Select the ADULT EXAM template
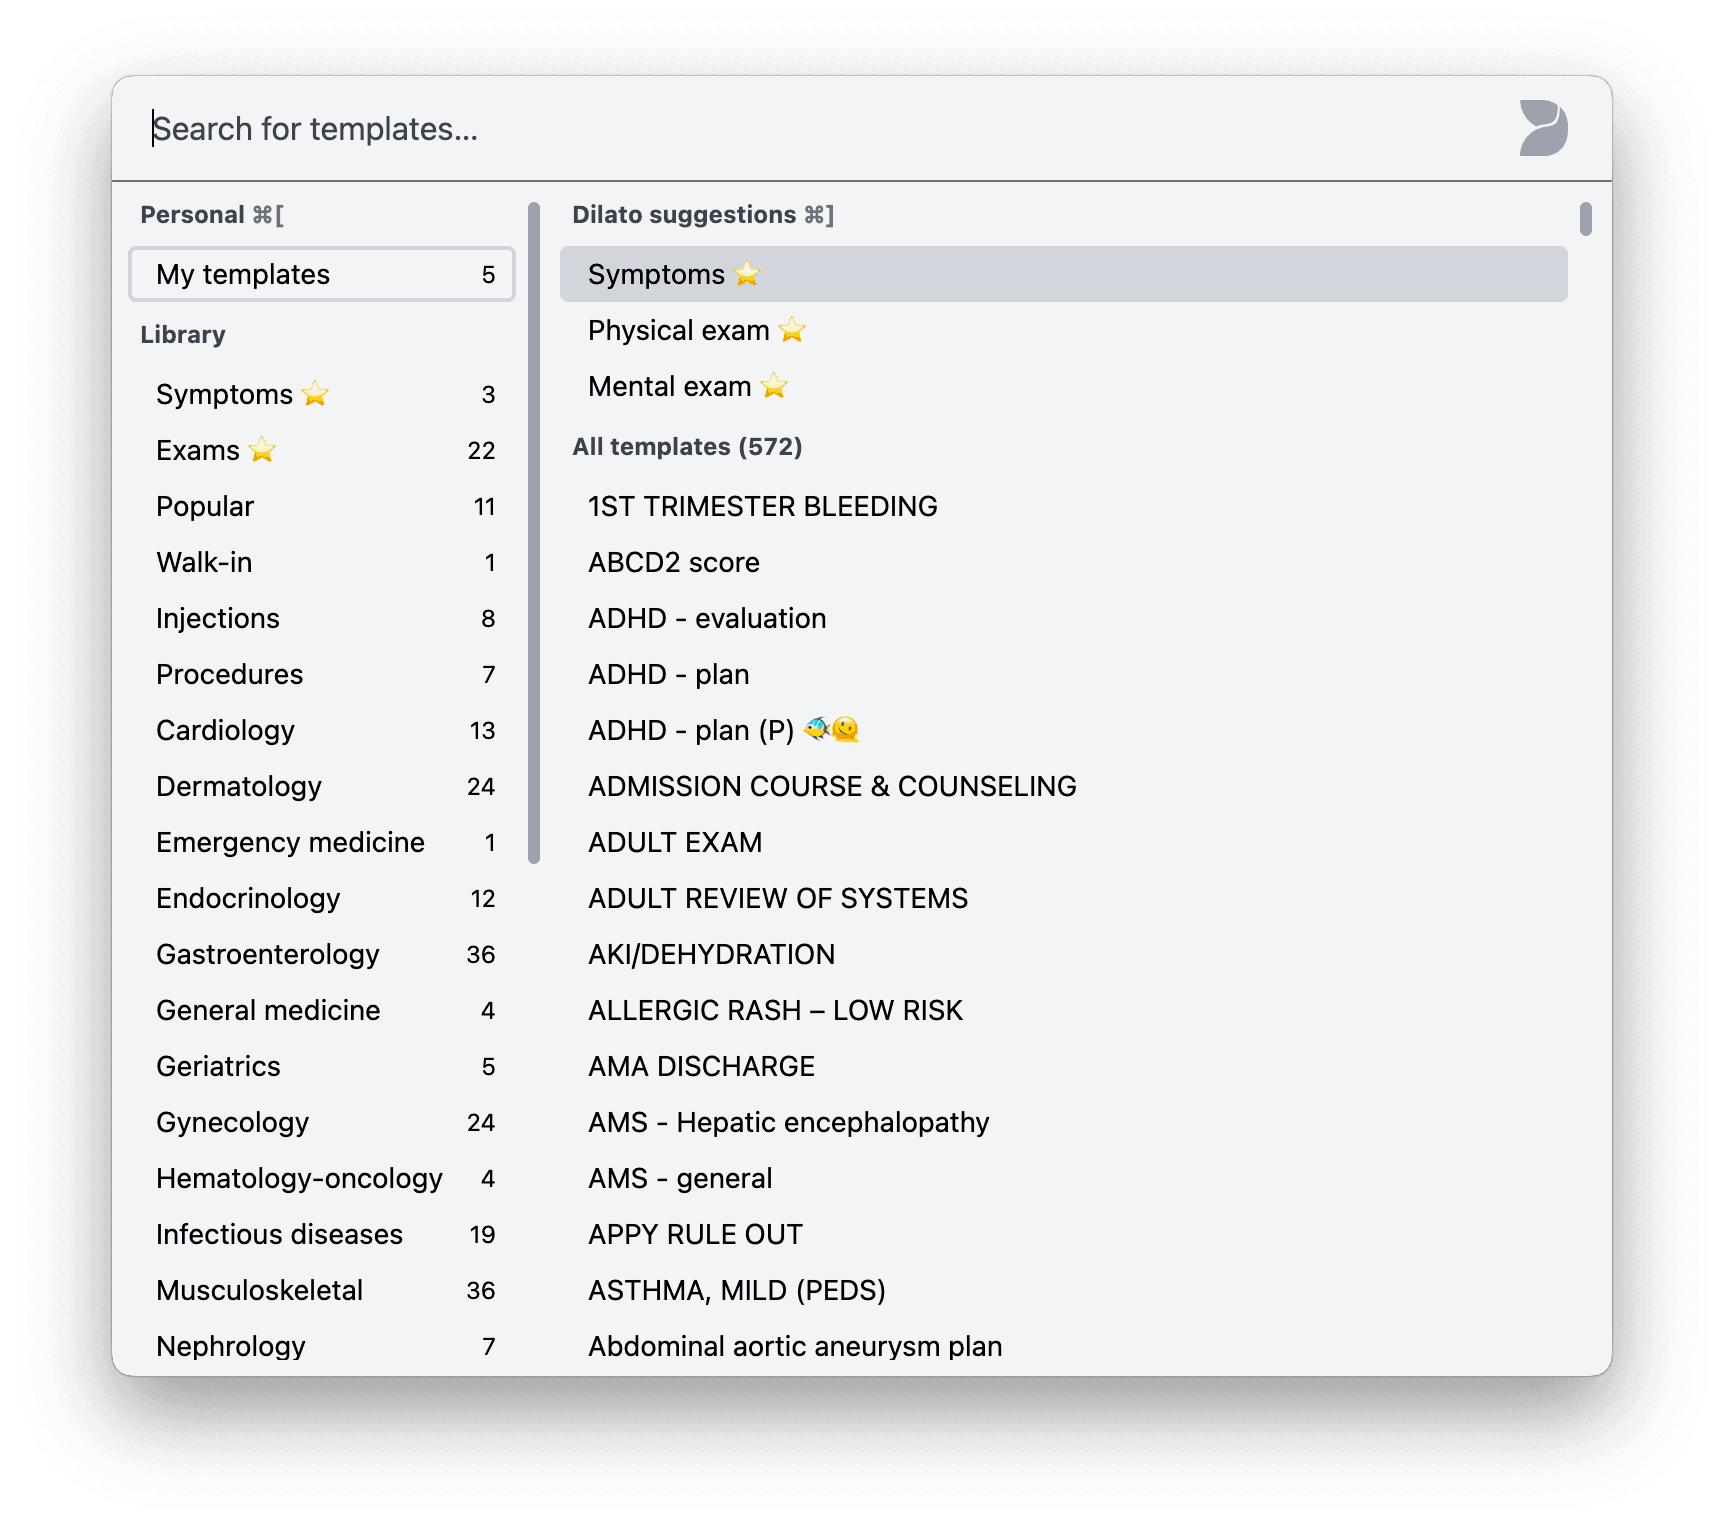 click(674, 842)
